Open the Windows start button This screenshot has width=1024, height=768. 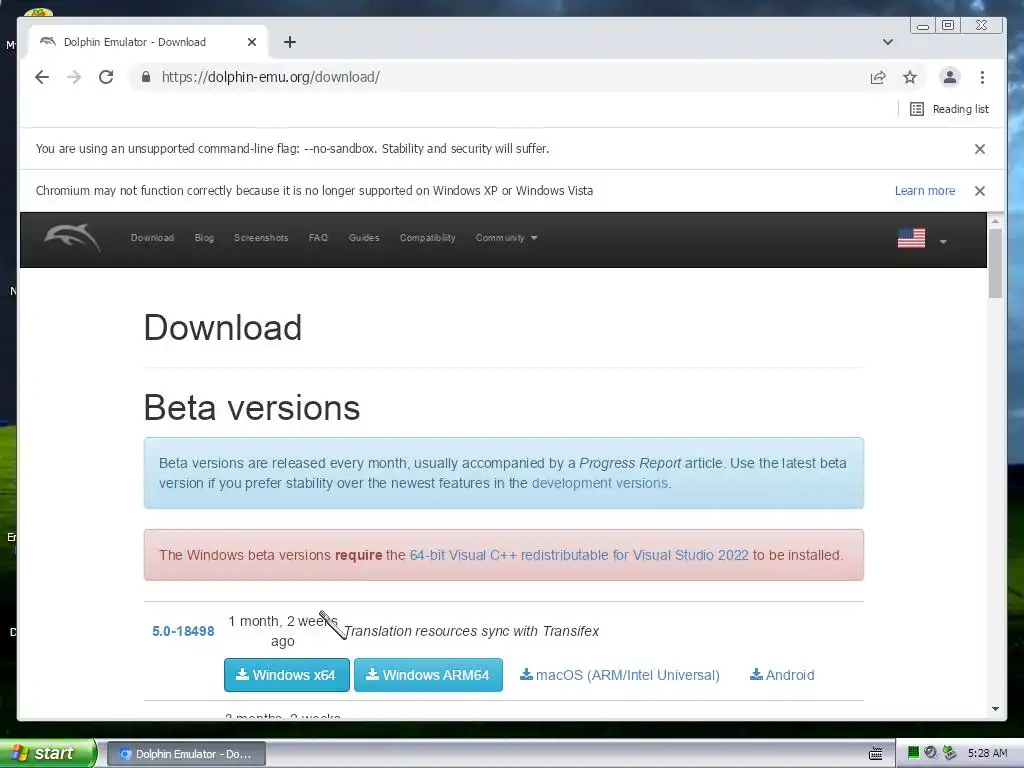(x=47, y=753)
